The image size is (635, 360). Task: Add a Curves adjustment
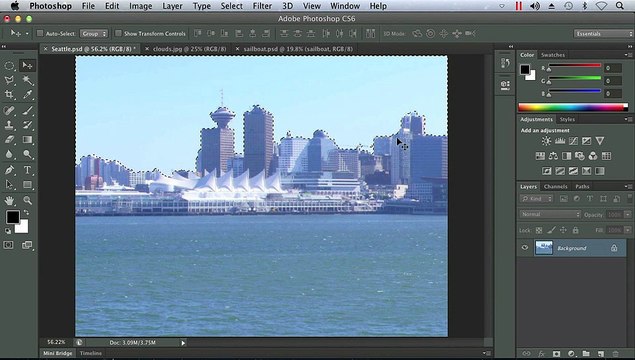tap(573, 141)
